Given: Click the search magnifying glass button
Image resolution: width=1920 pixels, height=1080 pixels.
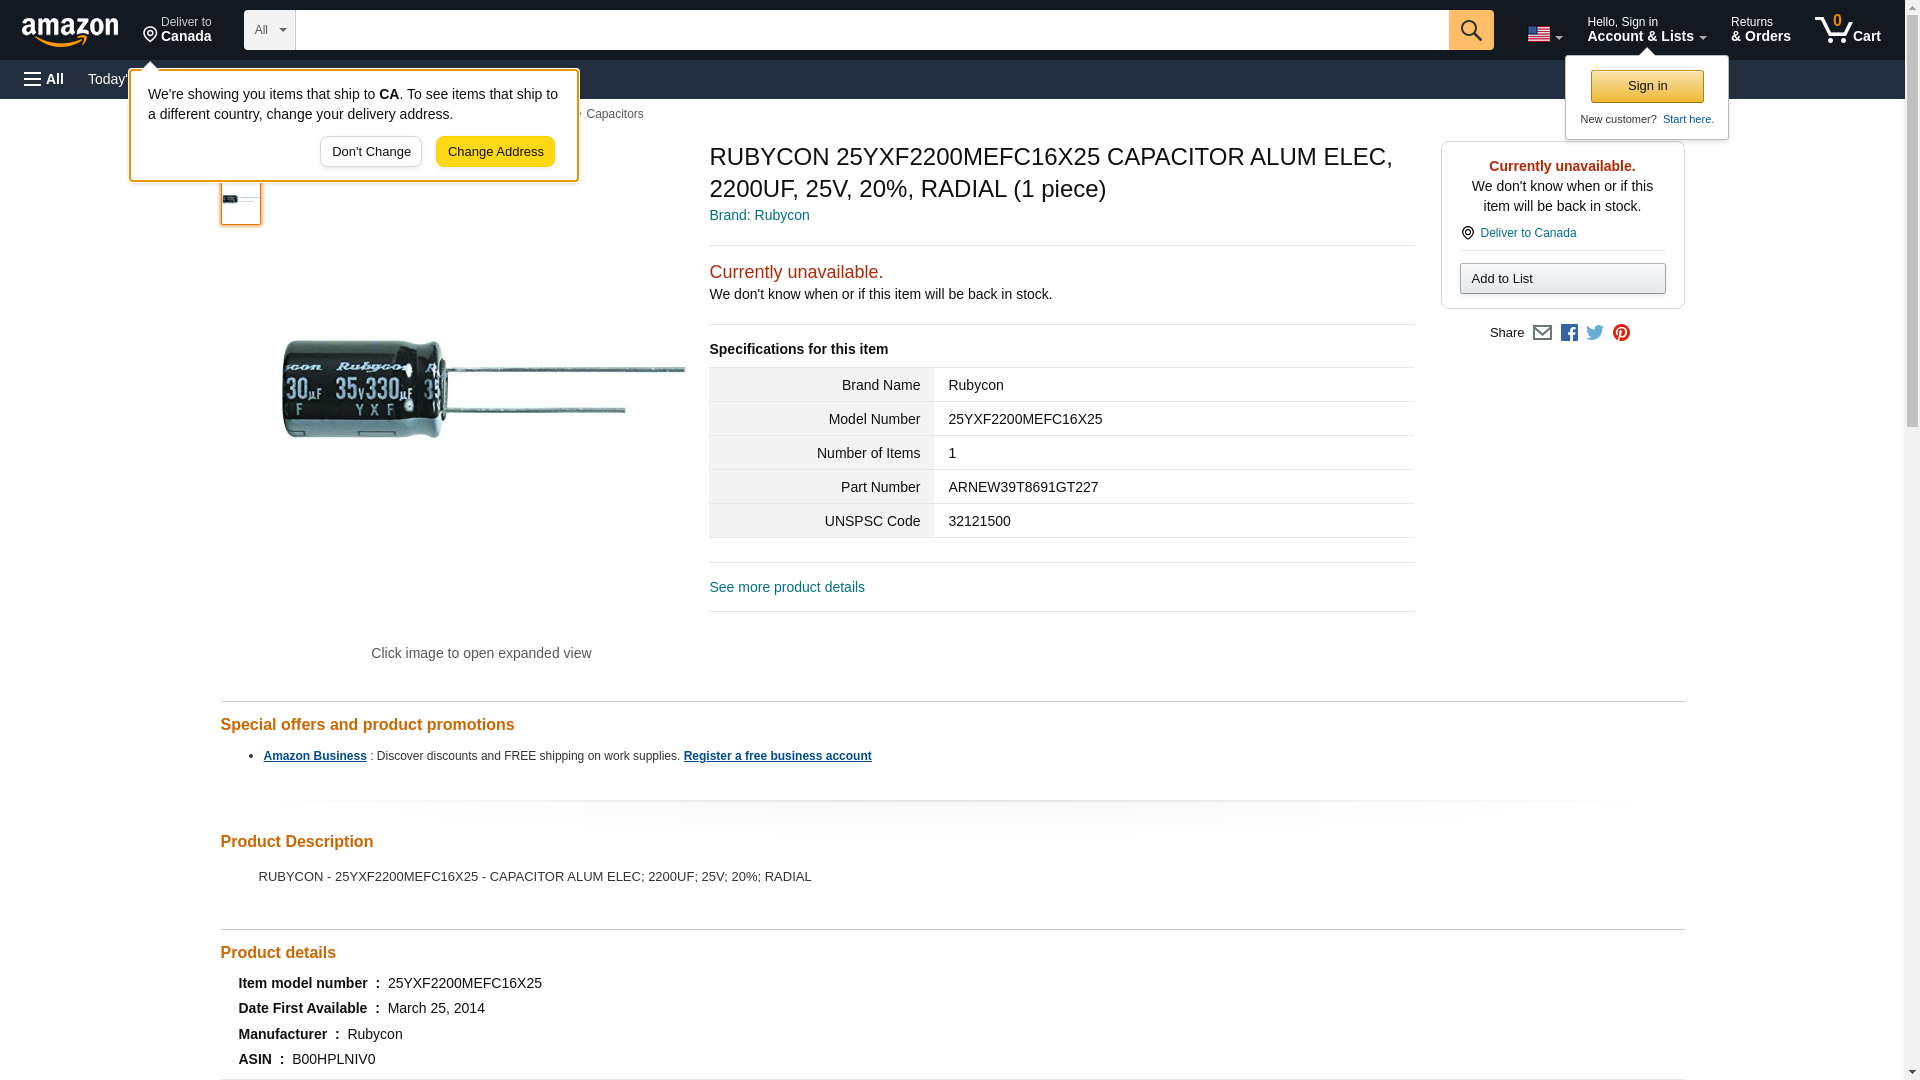Looking at the screenshot, I should [1470, 30].
